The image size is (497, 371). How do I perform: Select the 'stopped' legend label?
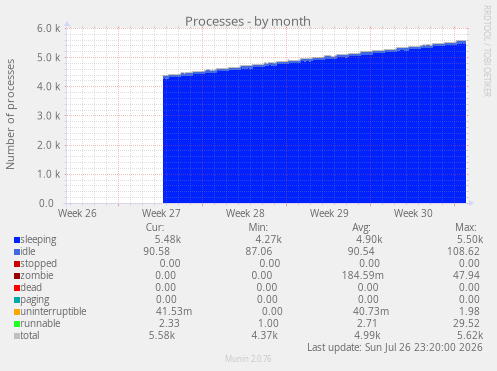[39, 264]
